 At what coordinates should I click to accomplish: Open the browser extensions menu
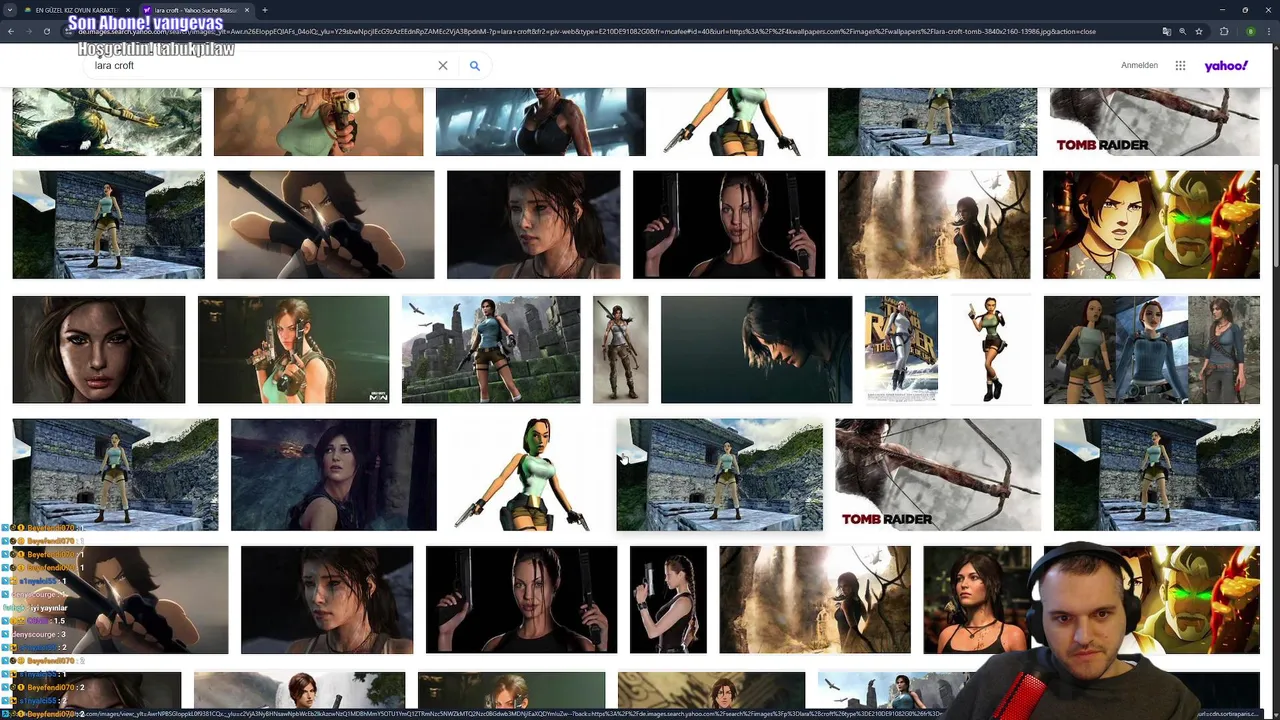[x=1224, y=31]
